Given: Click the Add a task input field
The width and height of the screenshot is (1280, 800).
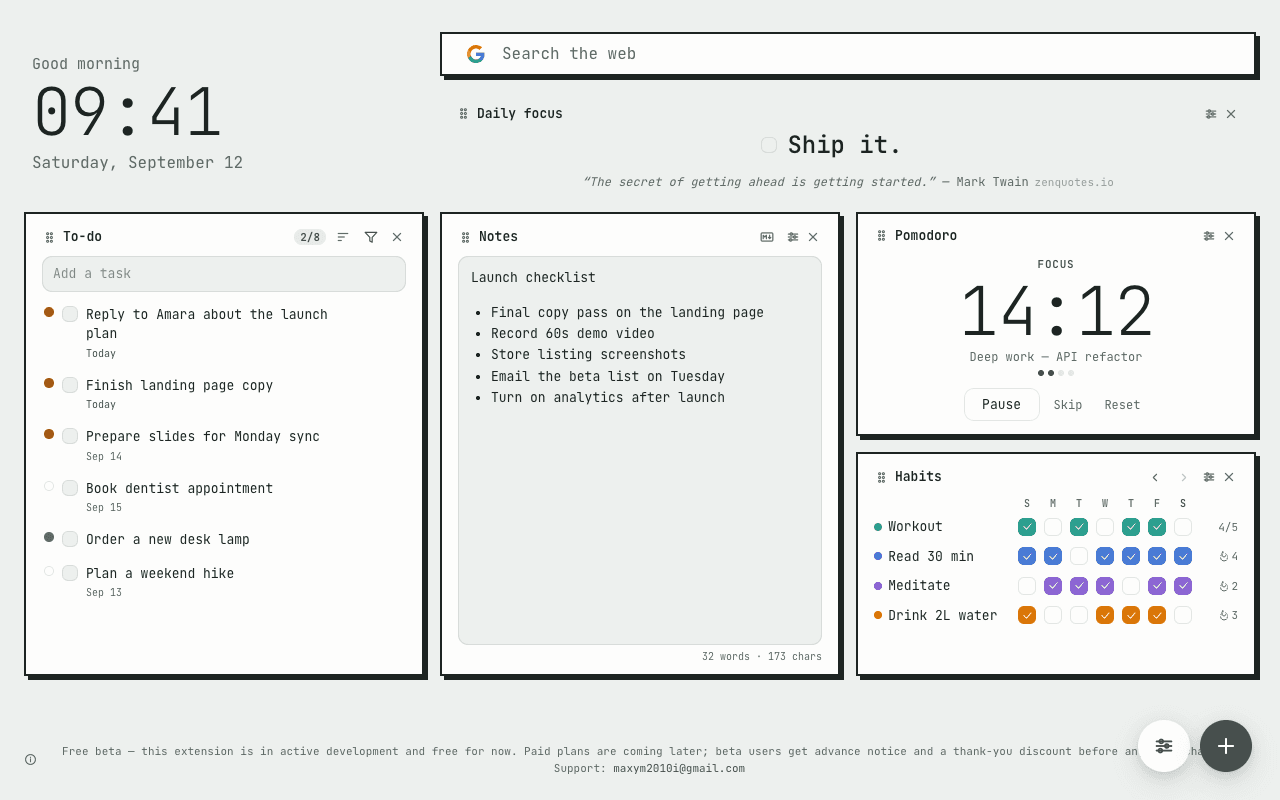Looking at the screenshot, I should 224,274.
